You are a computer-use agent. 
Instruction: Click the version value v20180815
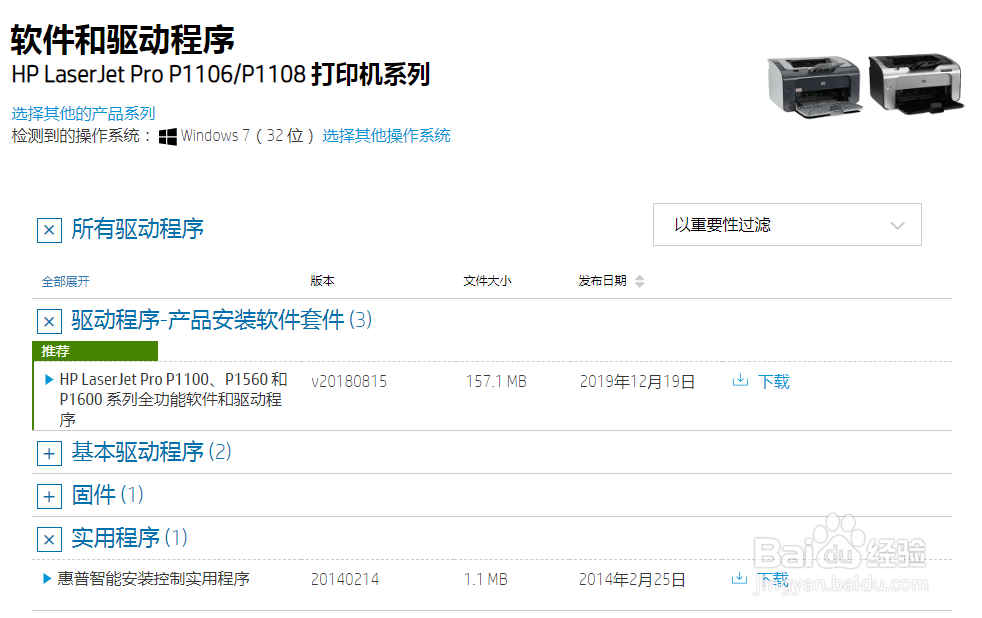click(349, 381)
